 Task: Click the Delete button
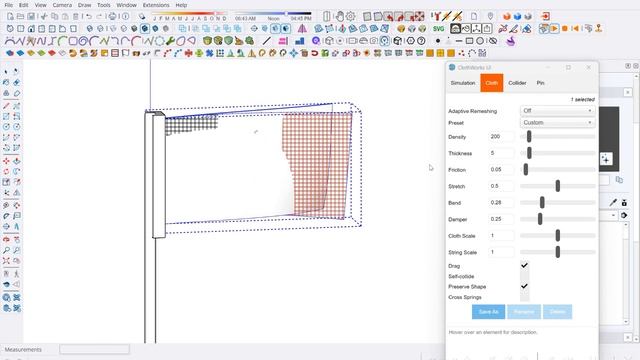pos(557,312)
